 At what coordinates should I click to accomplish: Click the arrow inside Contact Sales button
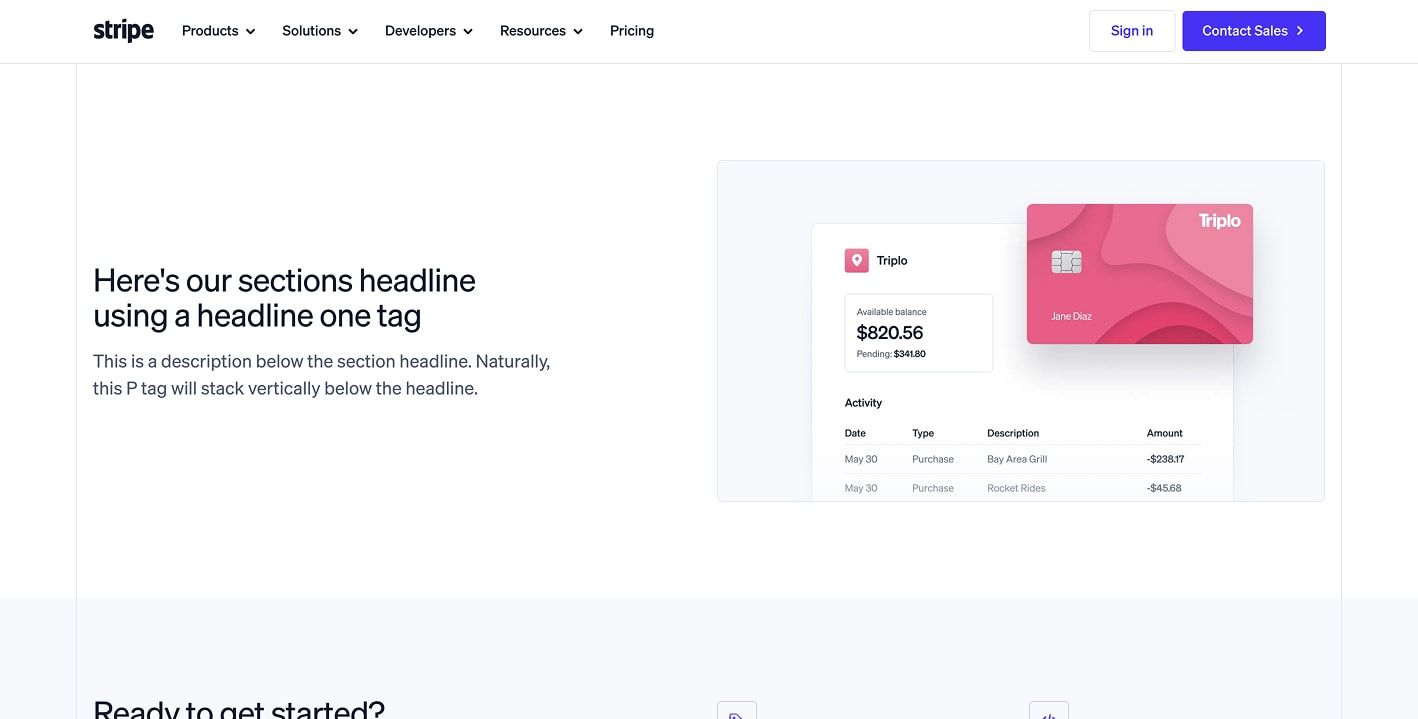1300,31
